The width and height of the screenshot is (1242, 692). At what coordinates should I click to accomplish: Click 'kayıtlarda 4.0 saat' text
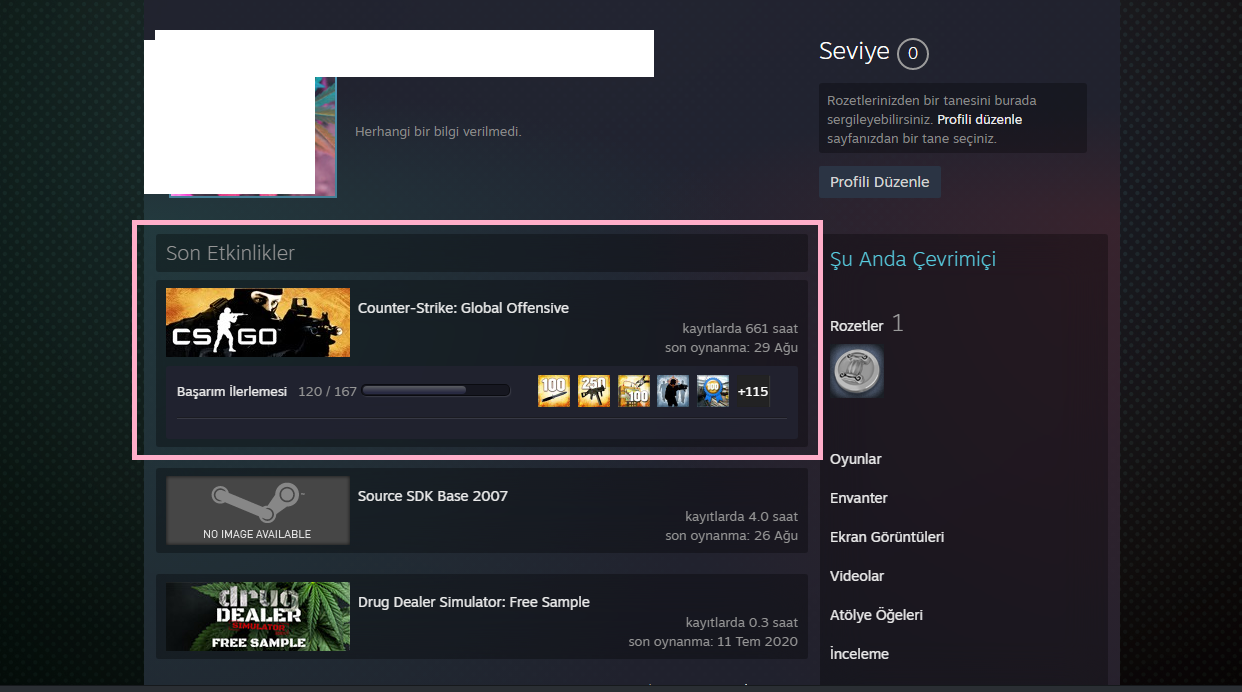pos(742,516)
